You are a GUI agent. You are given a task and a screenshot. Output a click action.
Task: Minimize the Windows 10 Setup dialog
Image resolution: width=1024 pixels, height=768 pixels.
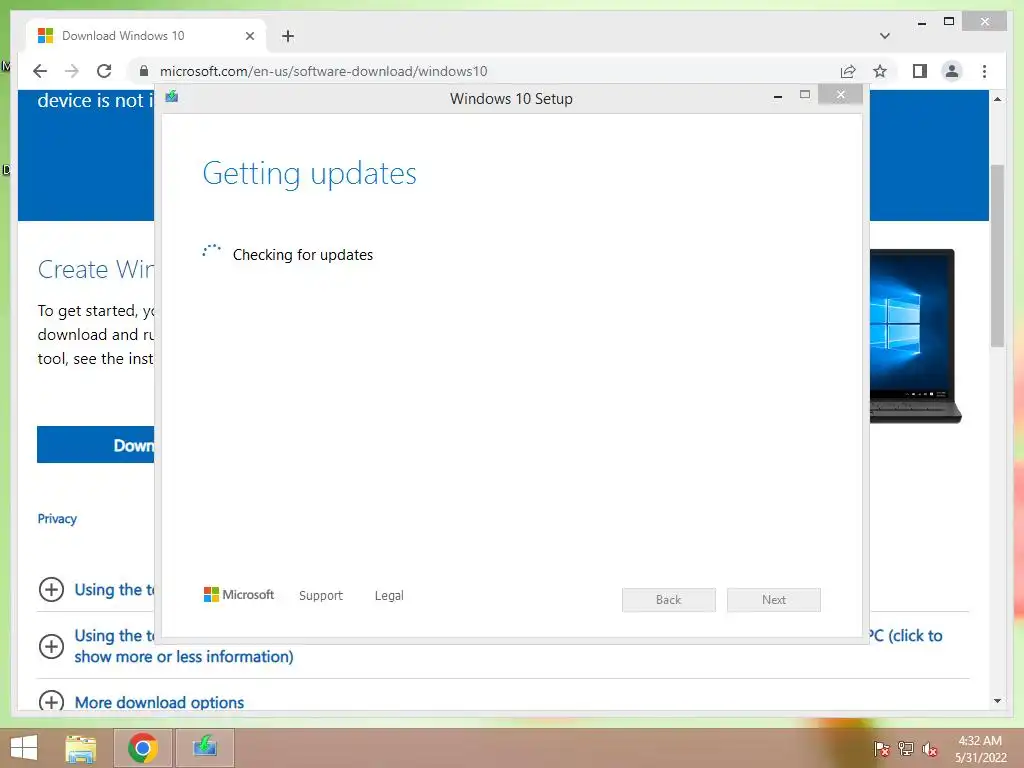pyautogui.click(x=778, y=96)
